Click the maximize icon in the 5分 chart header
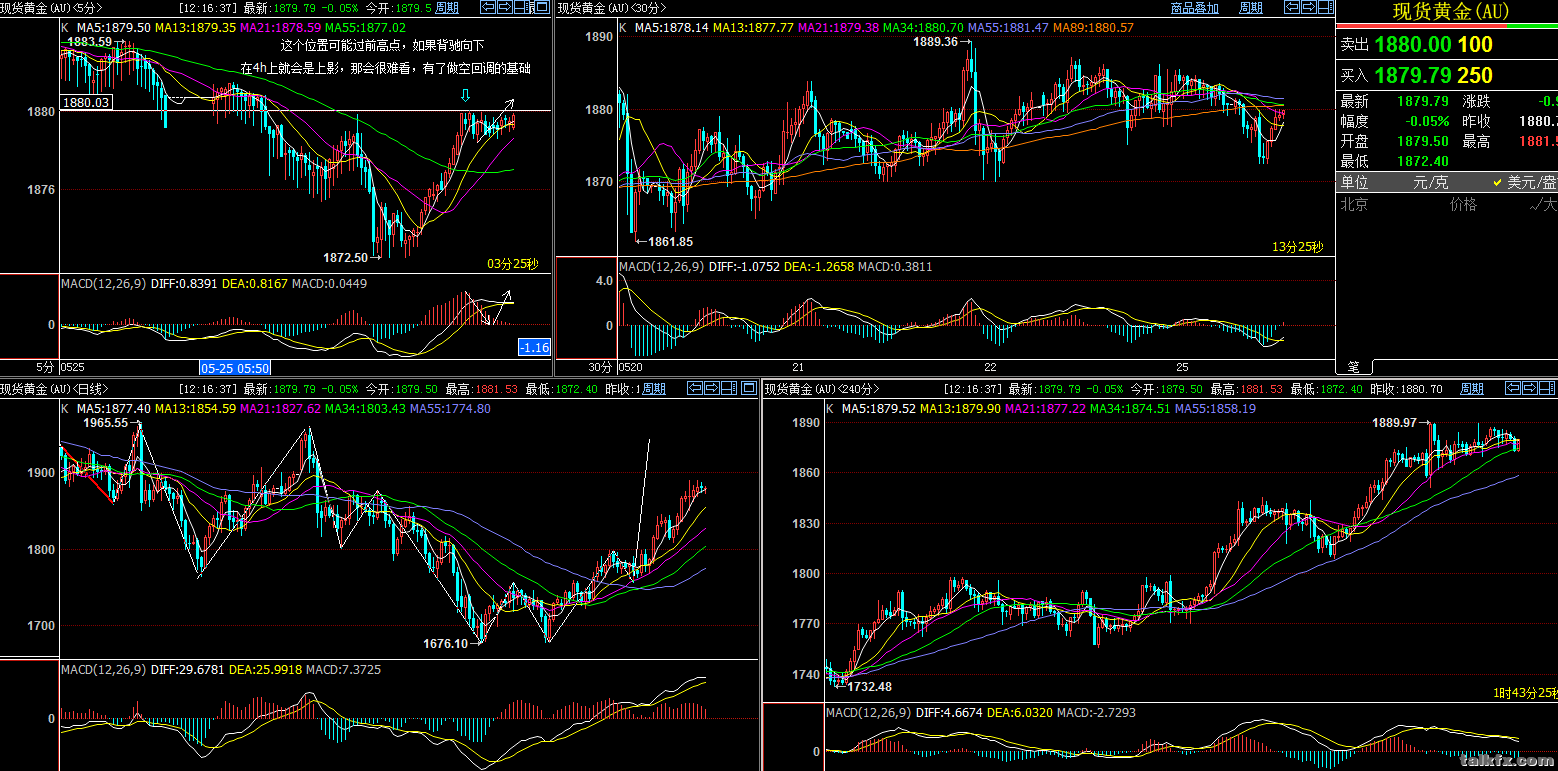Viewport: 1558px width, 771px height. click(x=541, y=7)
